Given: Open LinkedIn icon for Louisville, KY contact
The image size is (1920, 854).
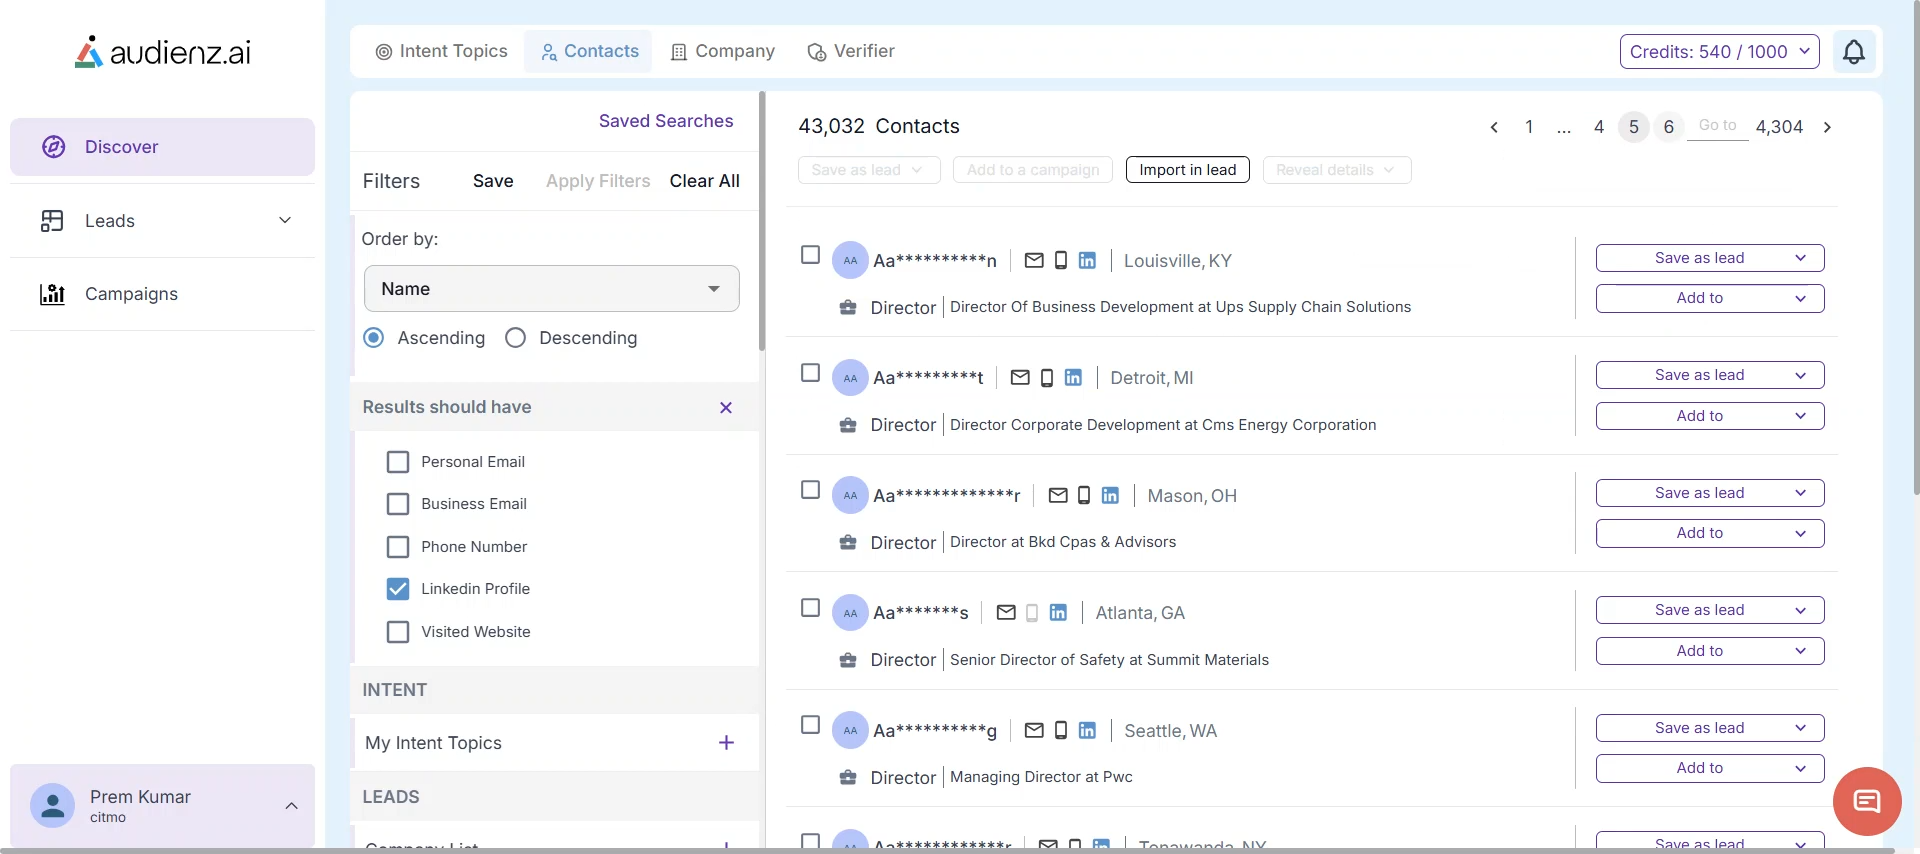Looking at the screenshot, I should 1087,260.
